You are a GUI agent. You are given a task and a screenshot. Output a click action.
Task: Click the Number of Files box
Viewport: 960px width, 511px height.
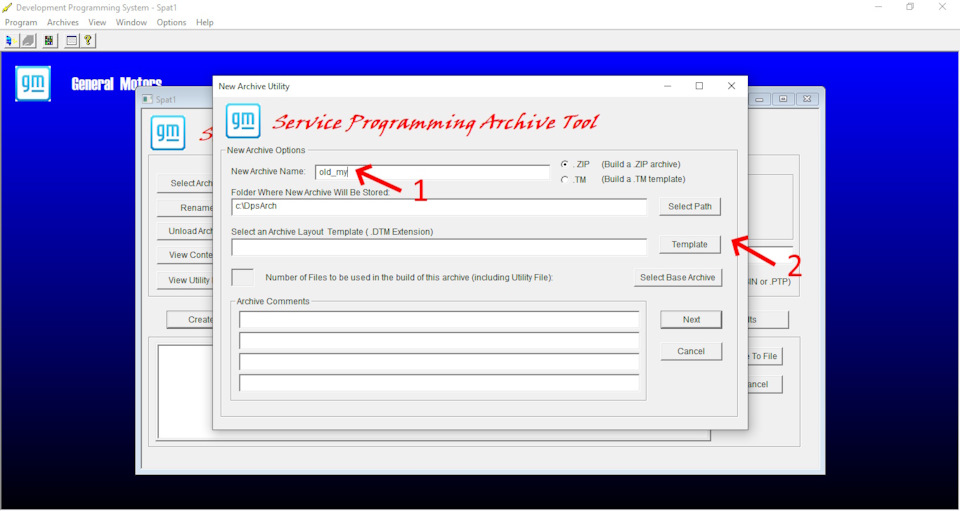pos(243,277)
